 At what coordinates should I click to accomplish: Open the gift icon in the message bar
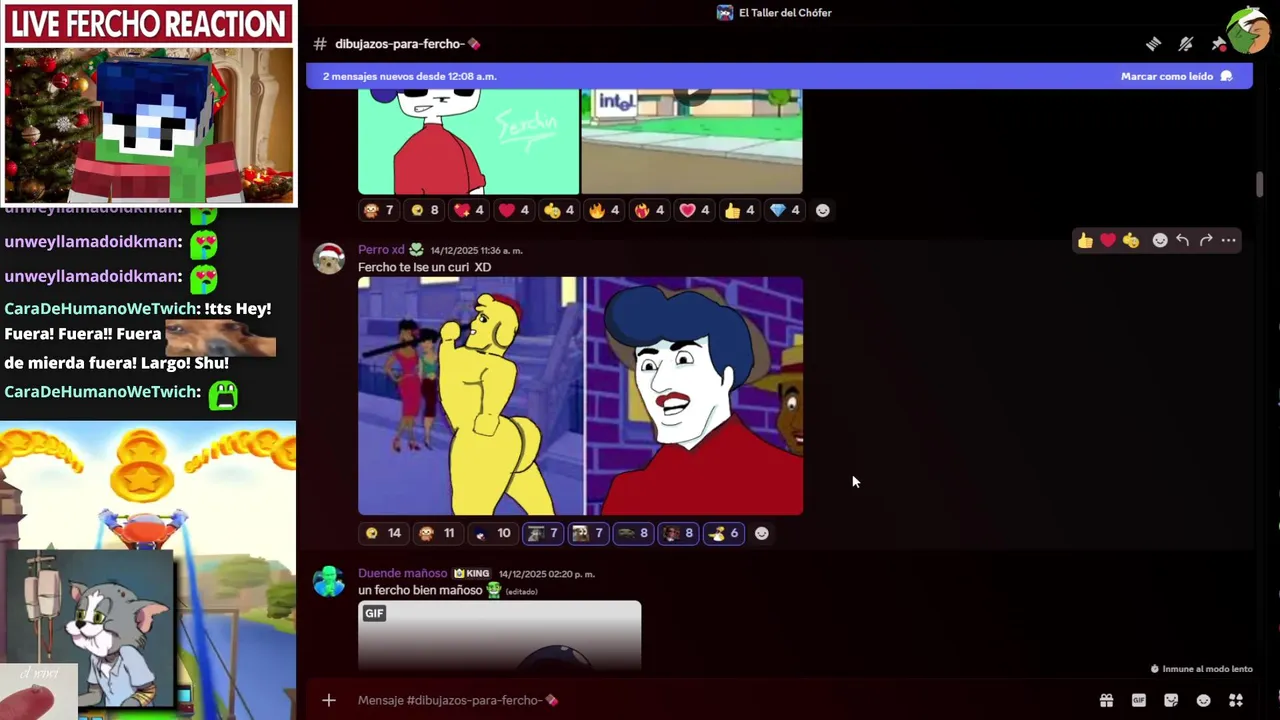[1106, 700]
